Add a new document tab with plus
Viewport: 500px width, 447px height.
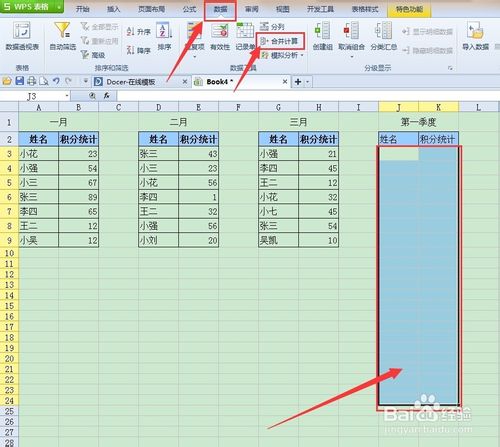tap(298, 82)
